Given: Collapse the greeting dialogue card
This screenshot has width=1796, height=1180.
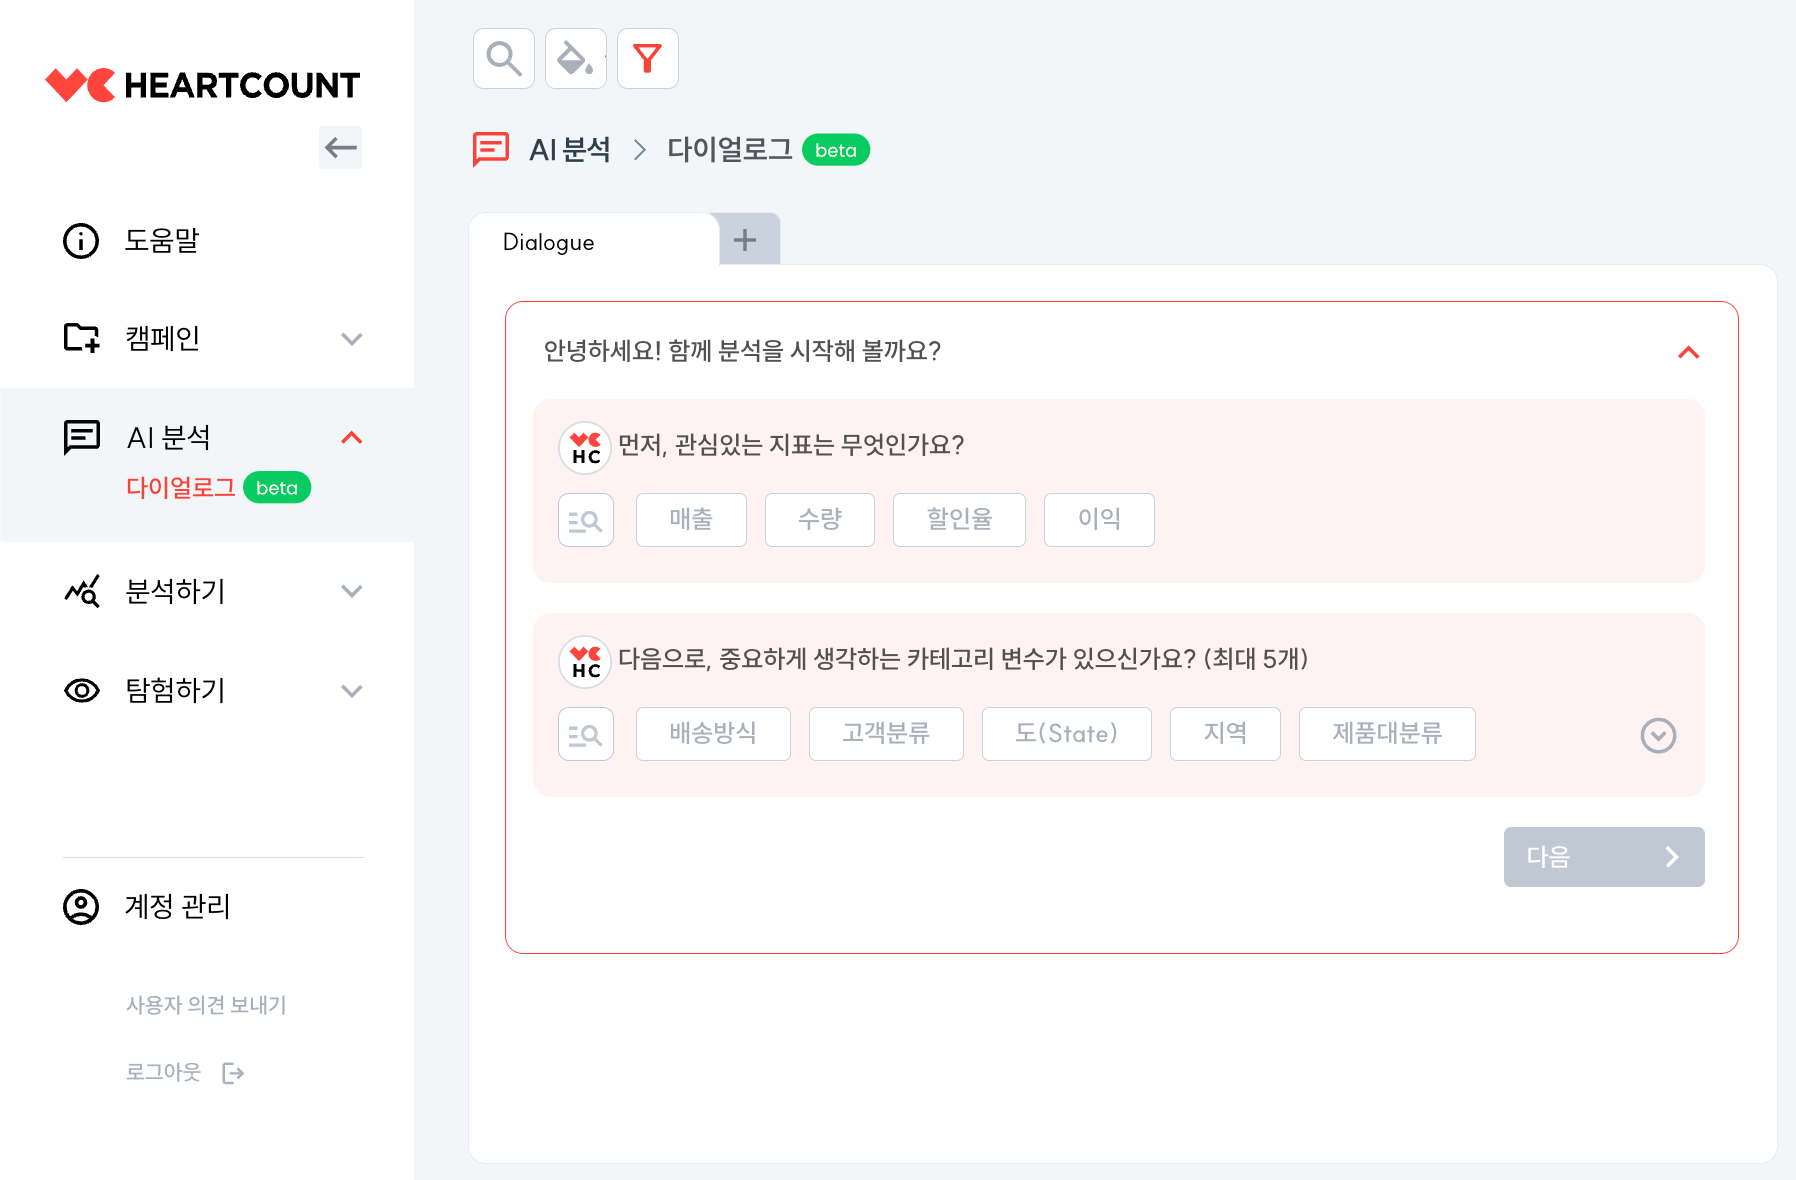Looking at the screenshot, I should click(1689, 352).
